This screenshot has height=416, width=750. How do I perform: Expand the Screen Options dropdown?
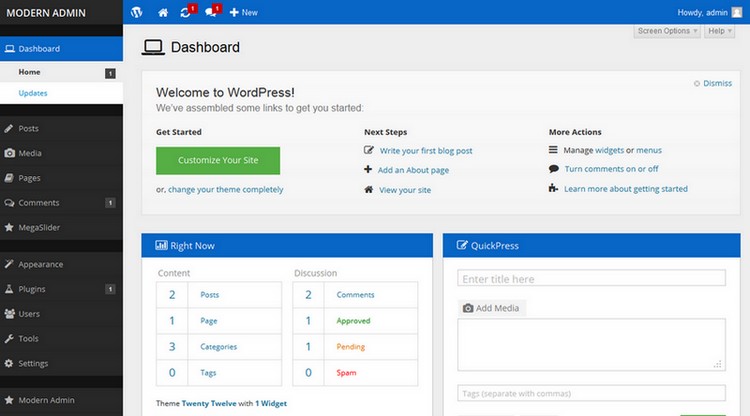[667, 31]
